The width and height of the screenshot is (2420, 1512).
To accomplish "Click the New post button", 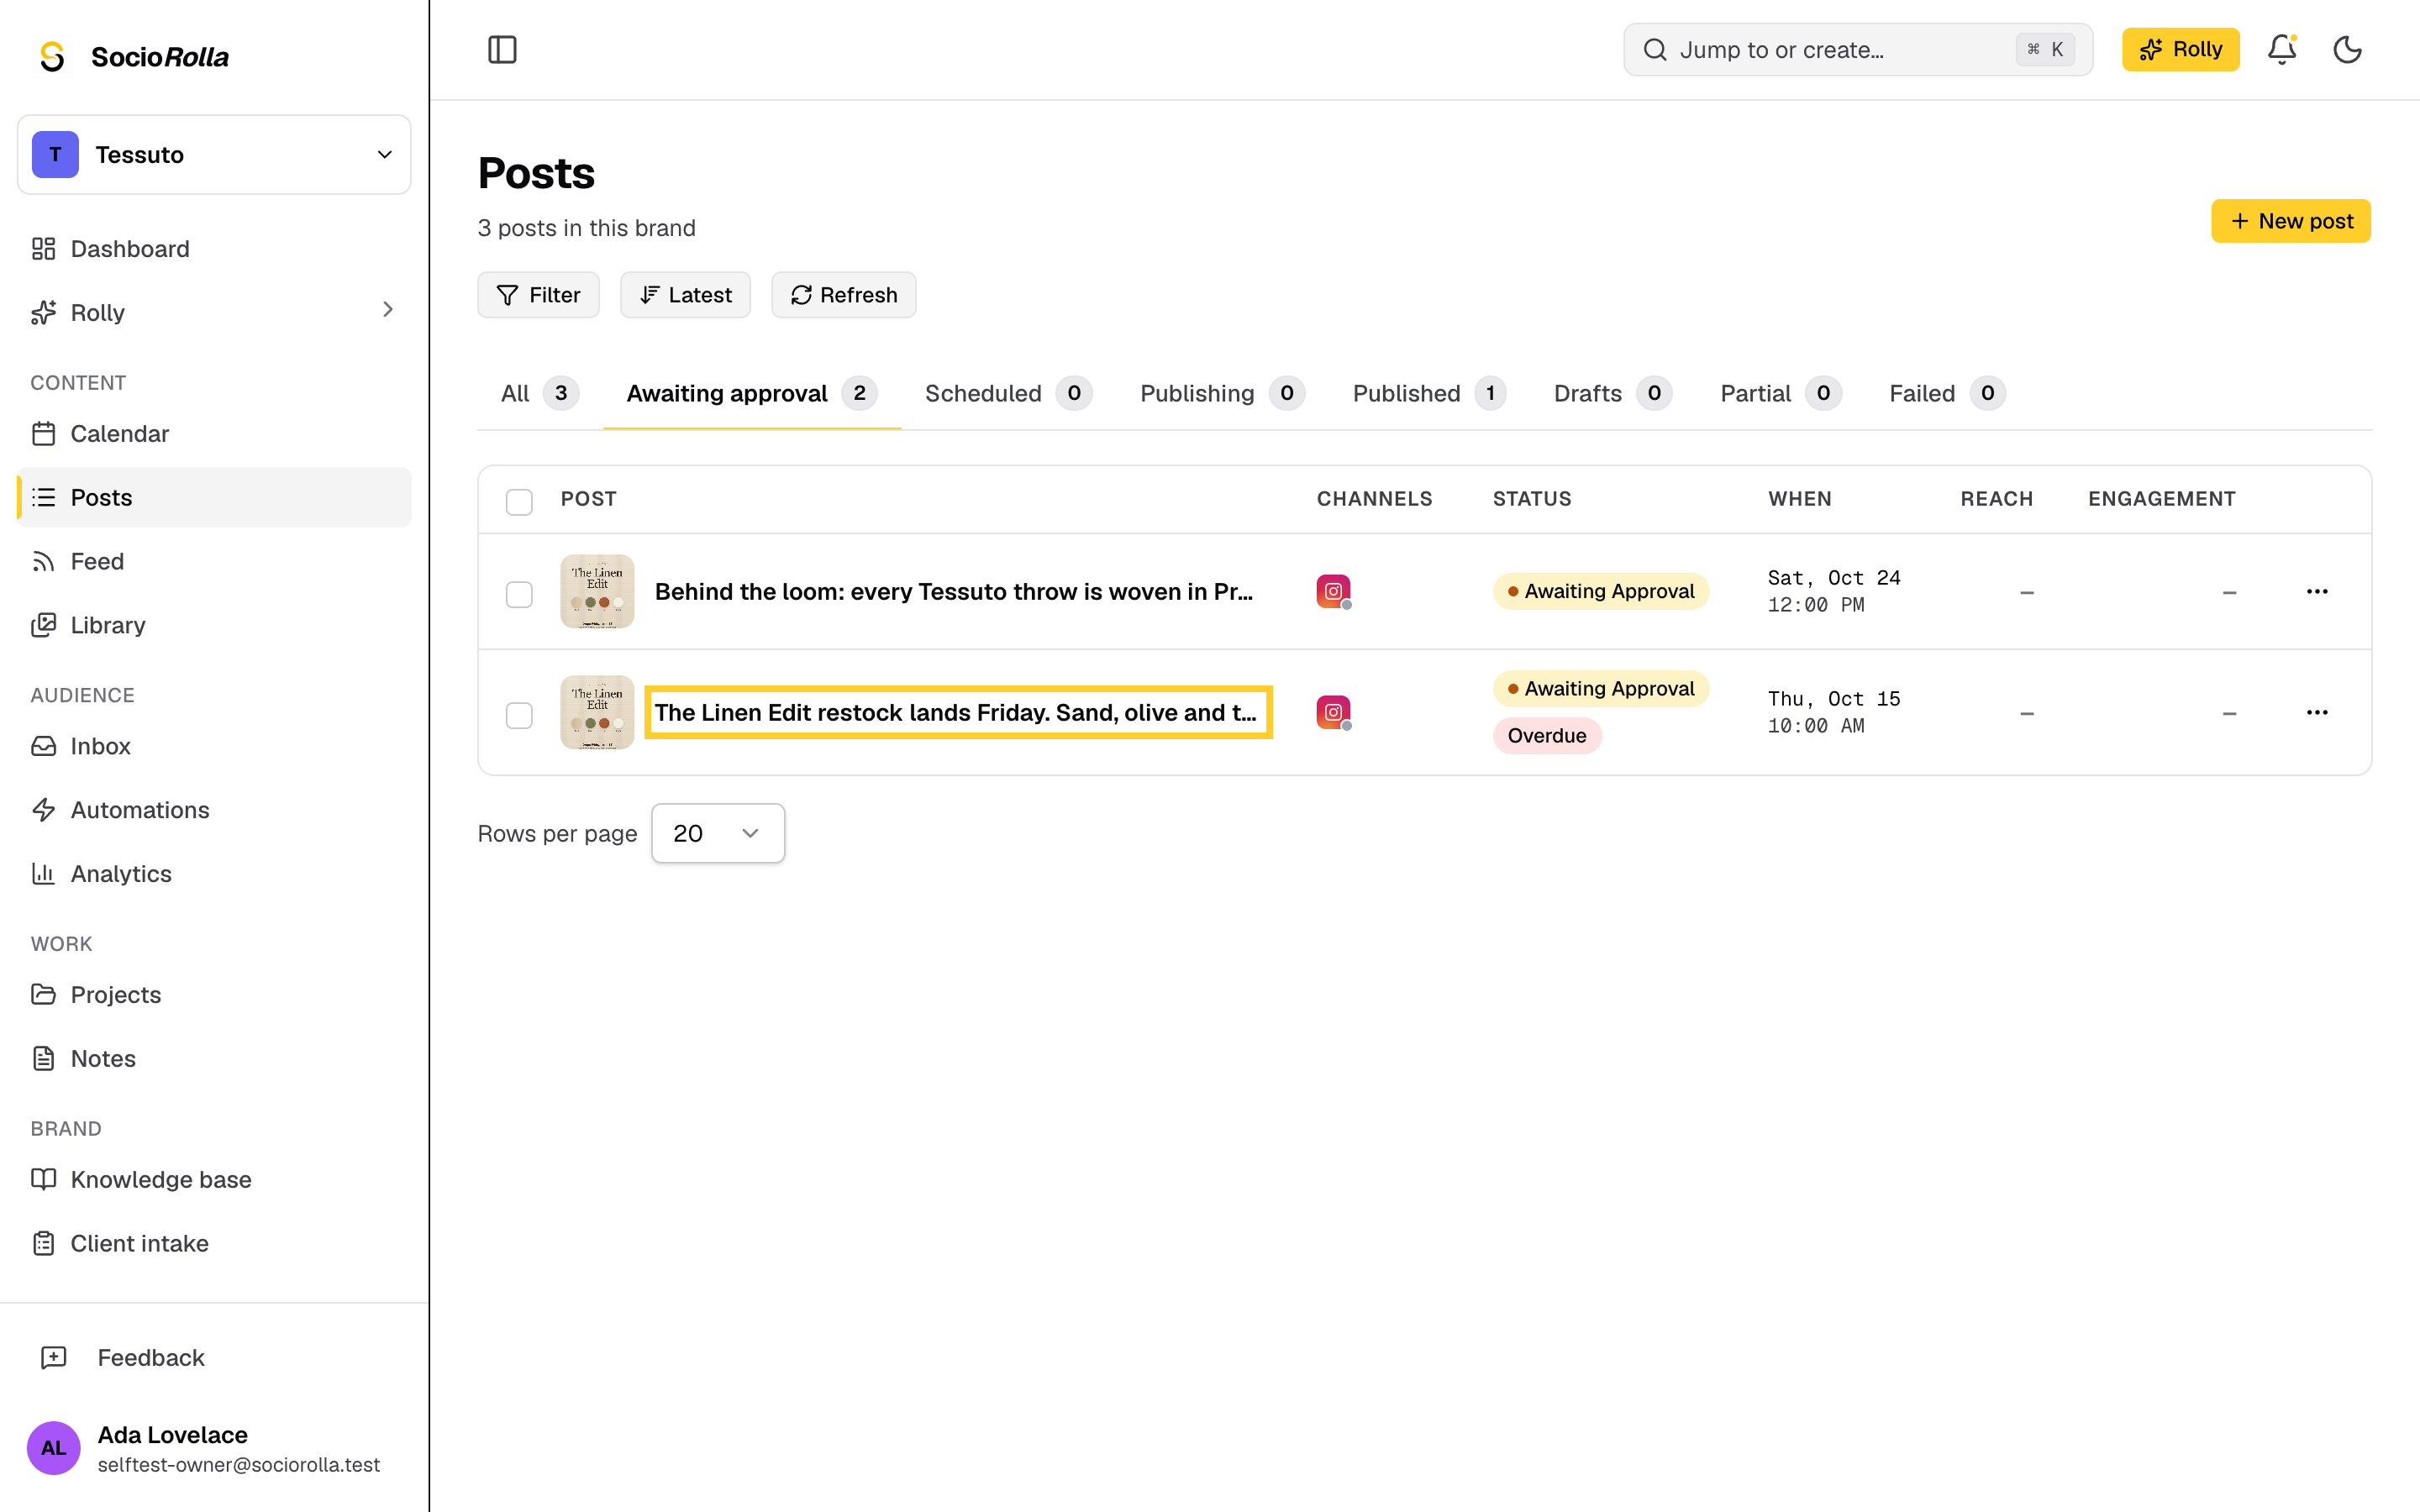I will click(x=2290, y=221).
